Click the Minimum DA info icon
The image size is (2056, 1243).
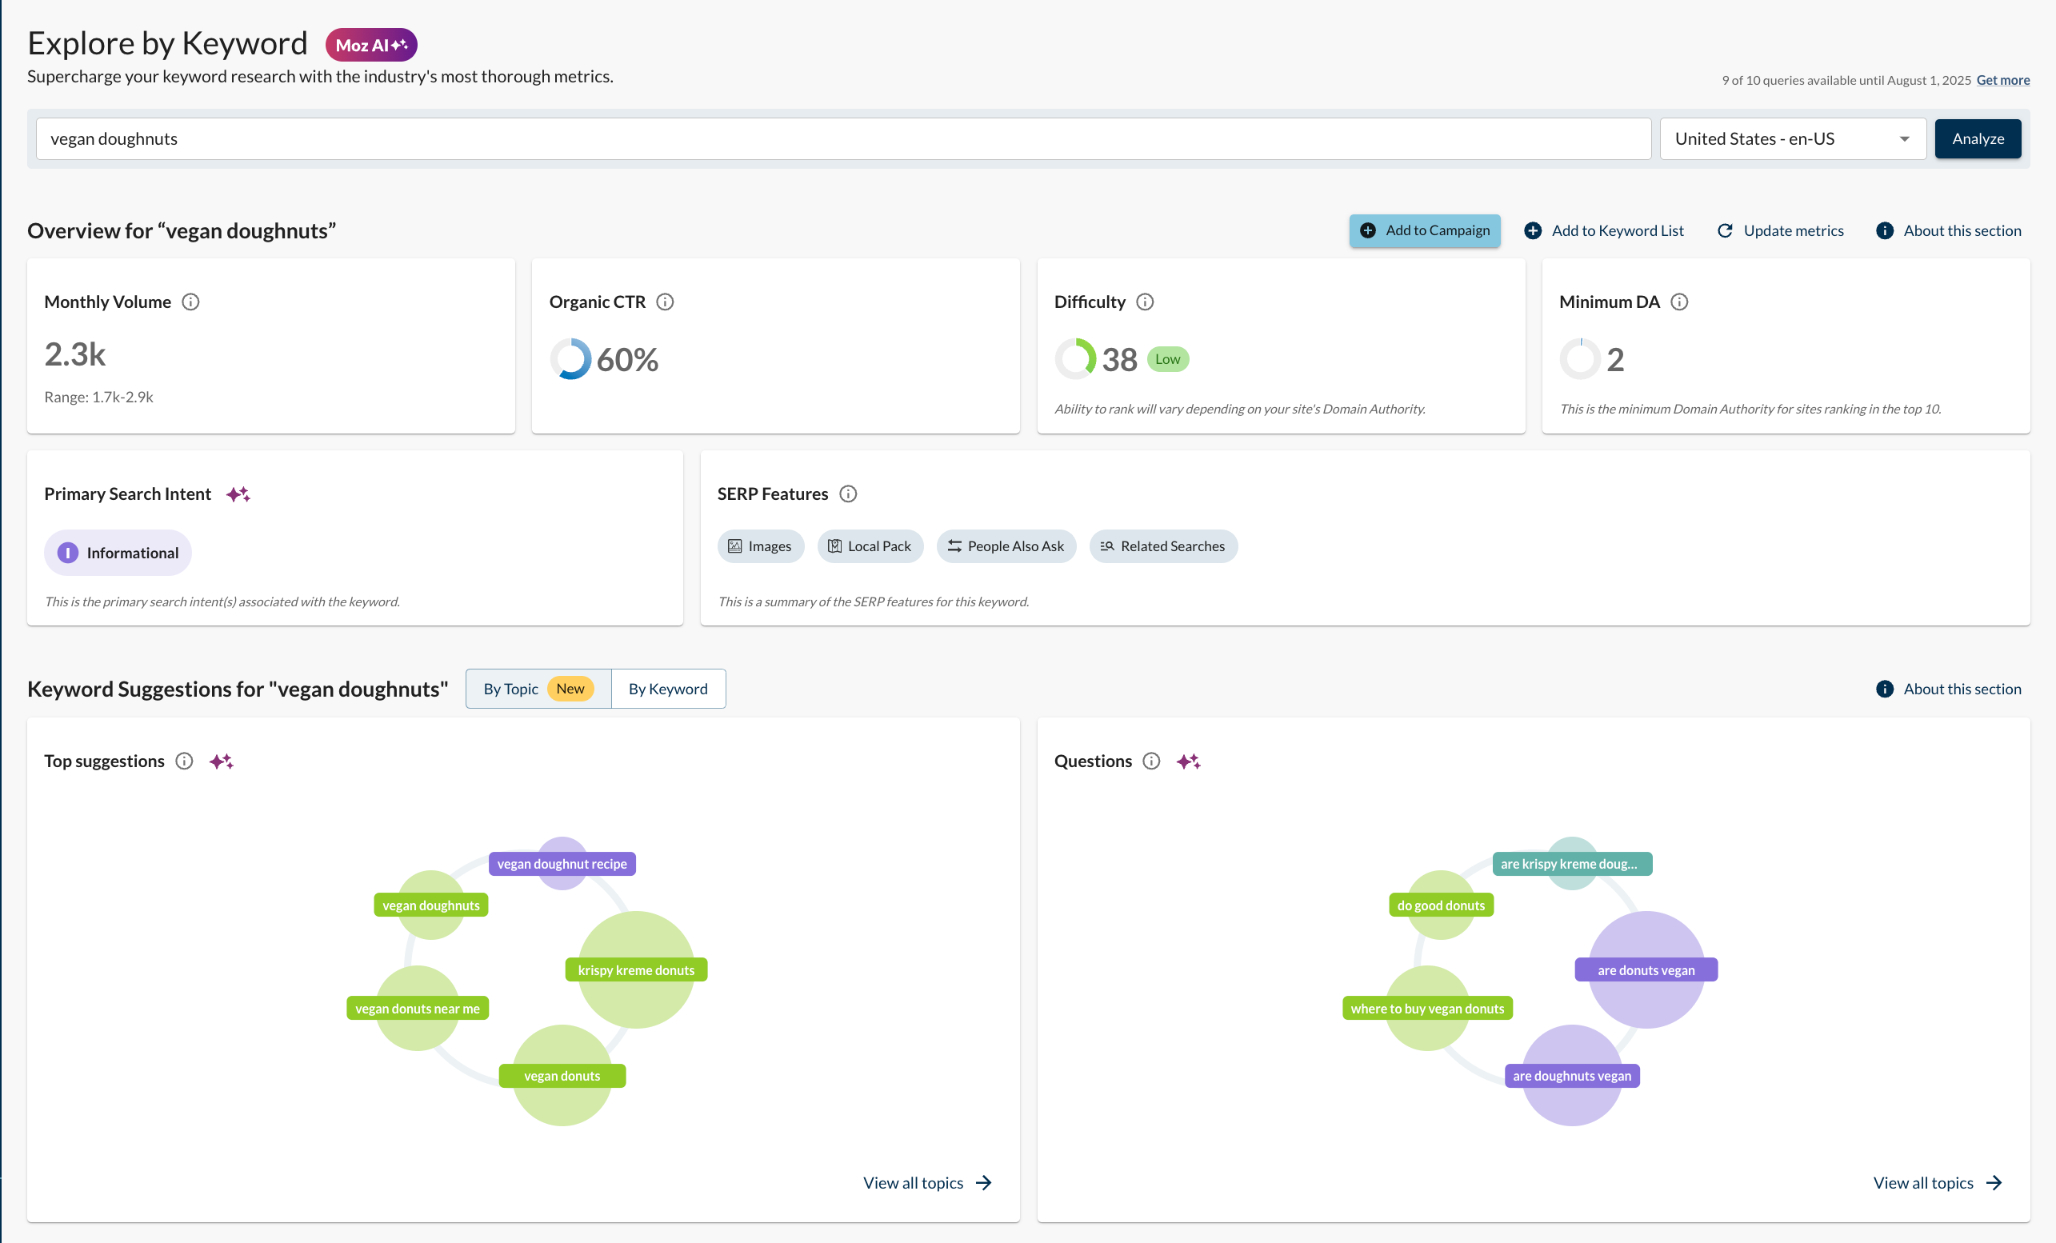(1680, 302)
